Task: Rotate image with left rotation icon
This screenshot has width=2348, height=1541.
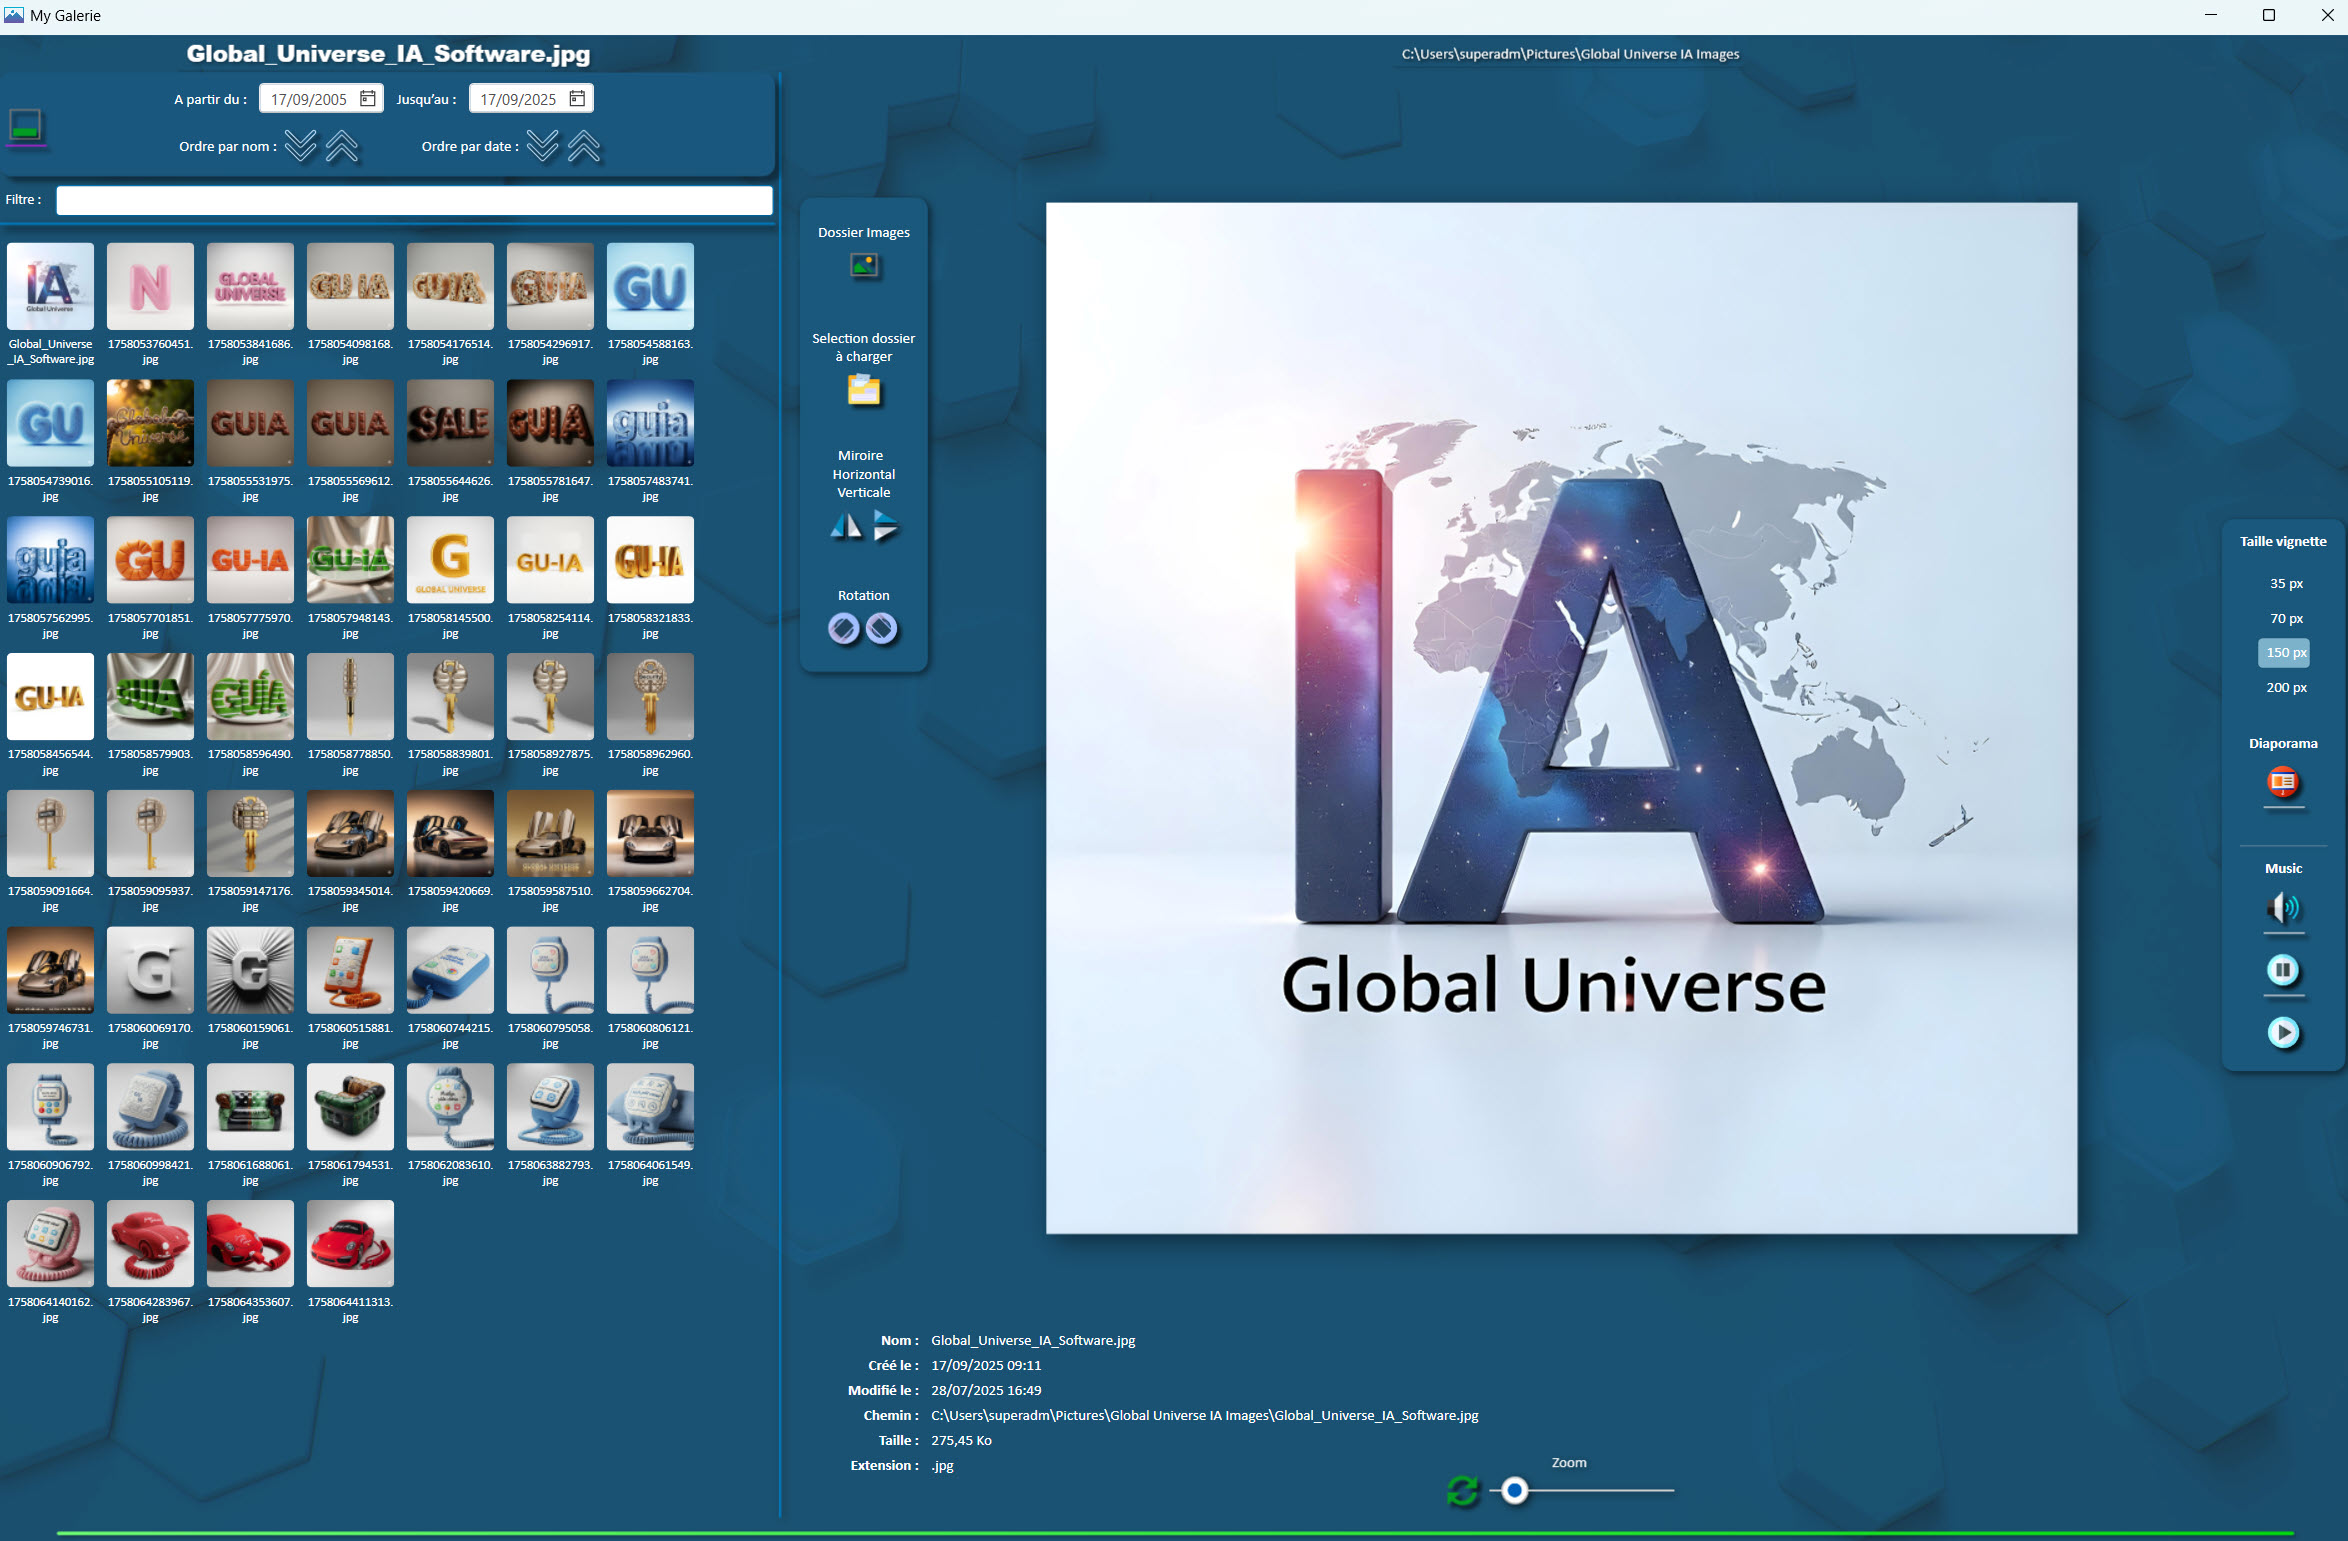Action: (x=844, y=629)
